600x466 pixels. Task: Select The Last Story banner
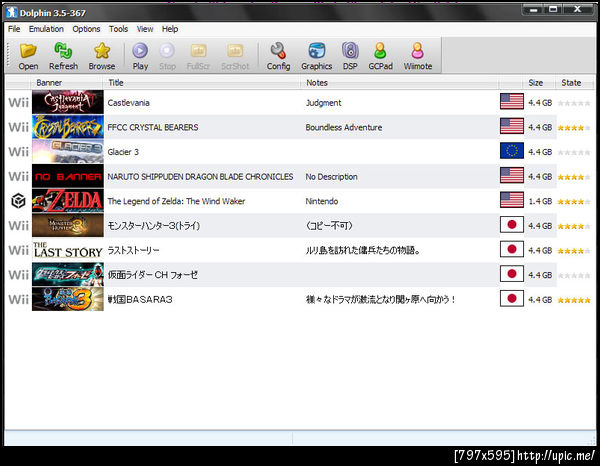coord(68,249)
